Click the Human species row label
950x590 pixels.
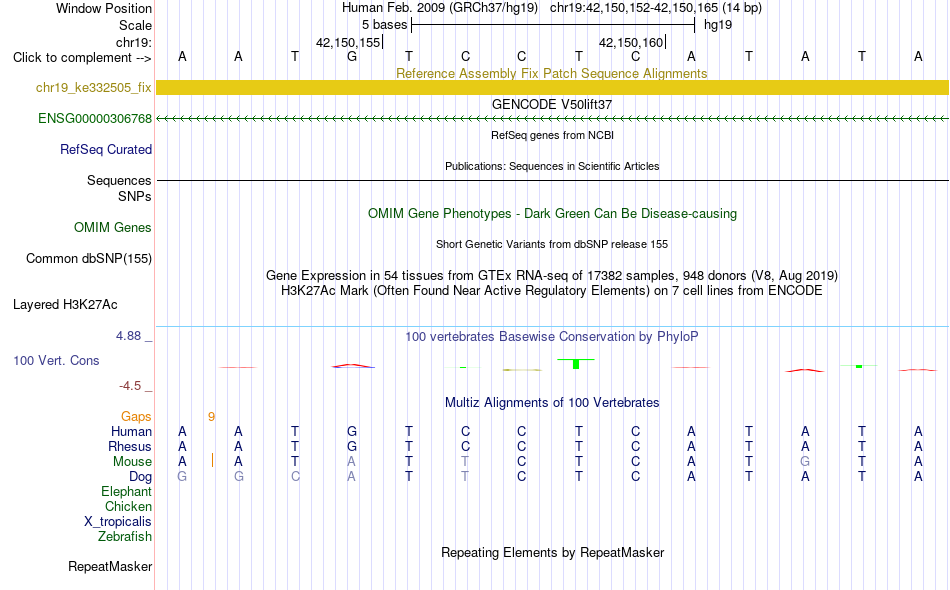(131, 432)
